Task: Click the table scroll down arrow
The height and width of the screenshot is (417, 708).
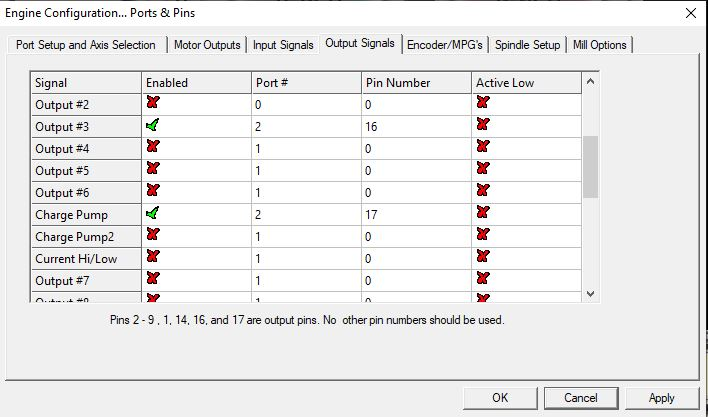Action: tap(590, 294)
